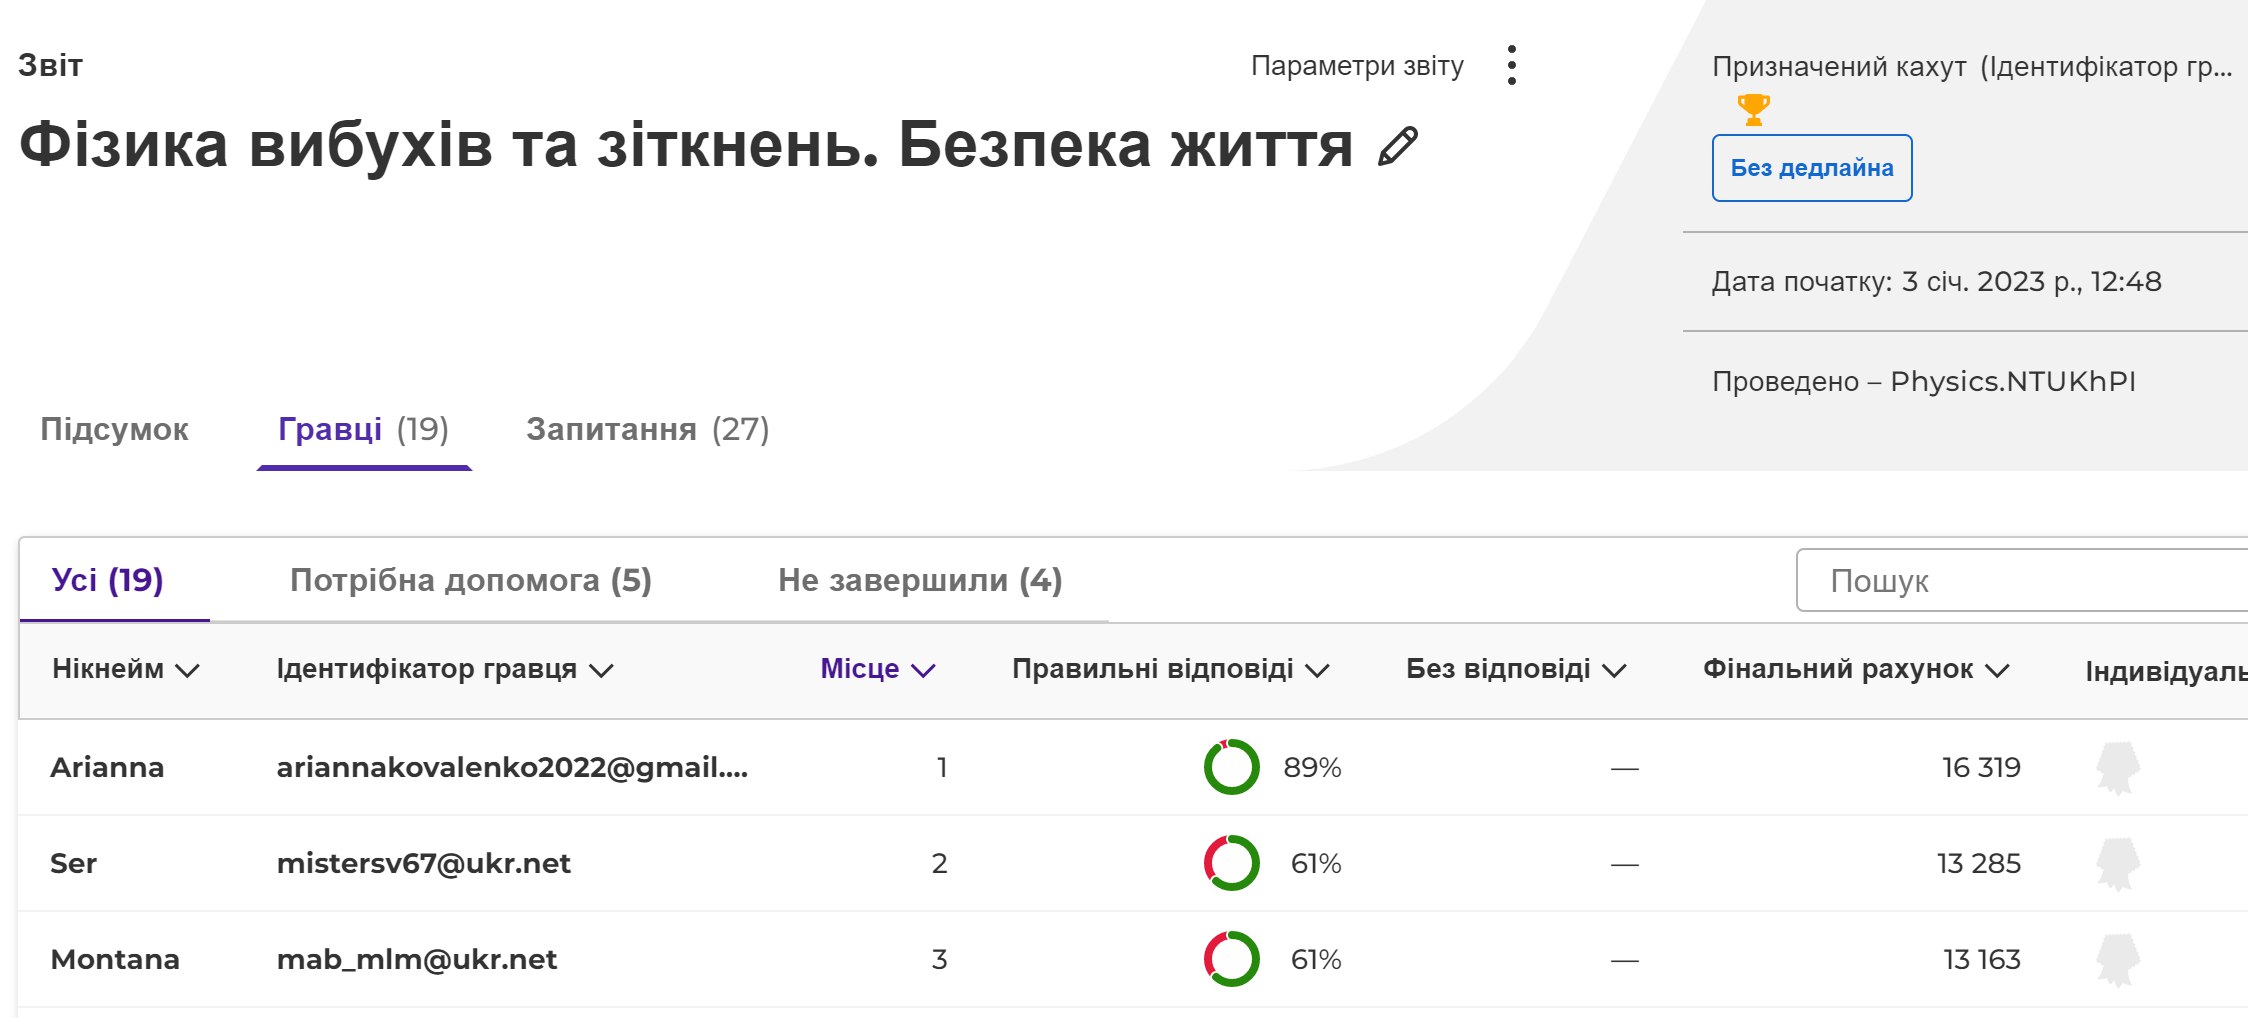Open the three-dot report options menu

click(x=1511, y=65)
